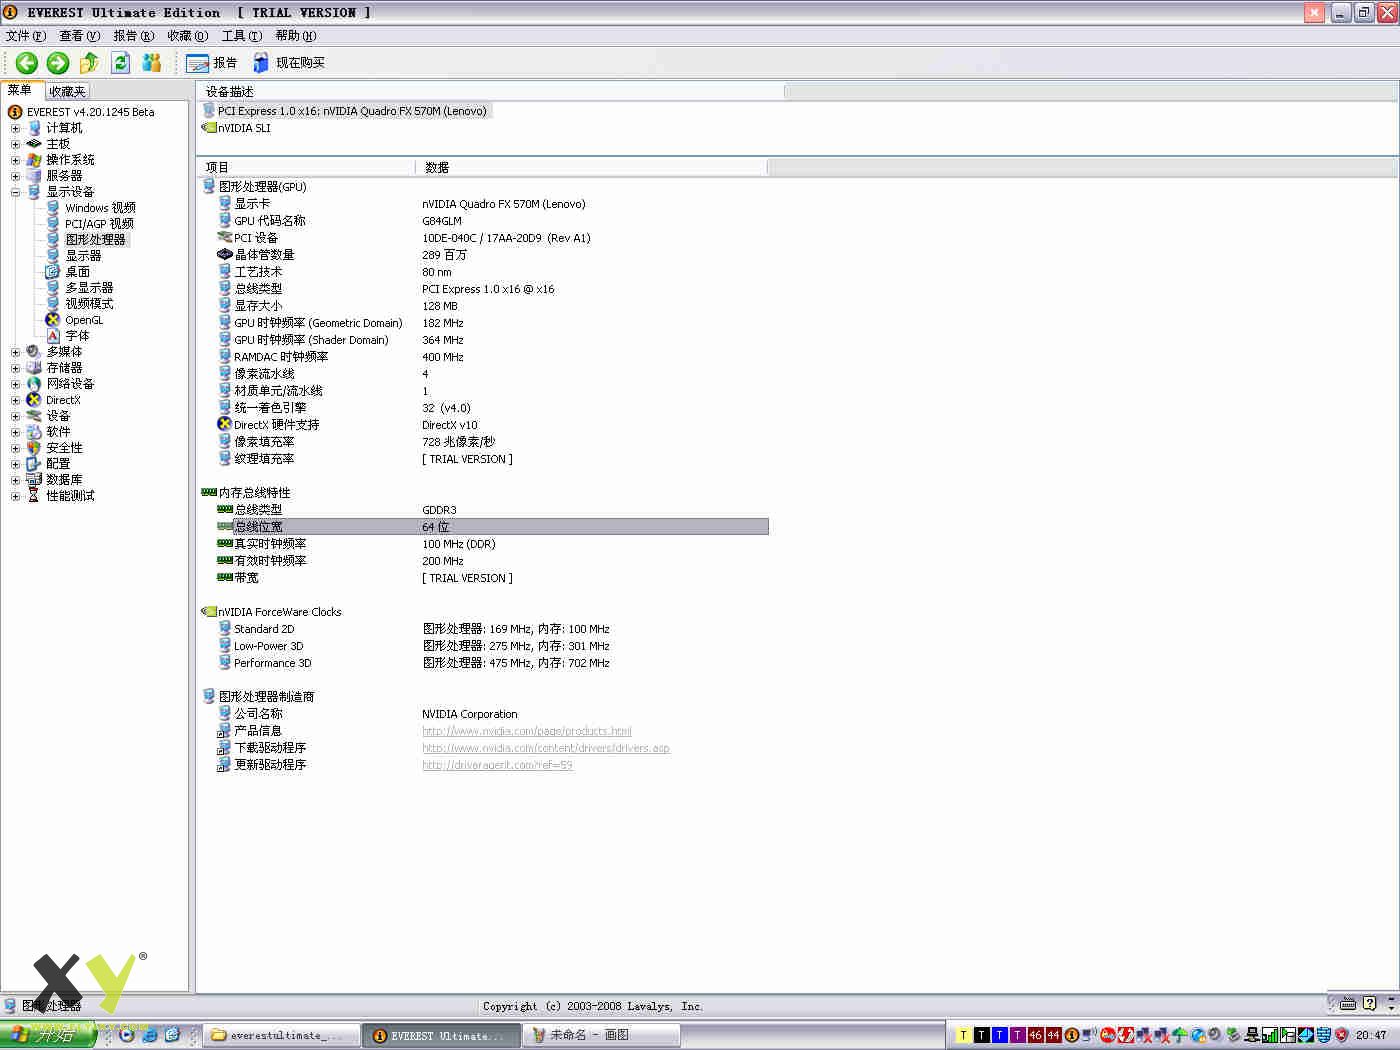Click the EVEREST v4.20.1245 Beta root icon
Image resolution: width=1400 pixels, height=1050 pixels.
point(15,112)
